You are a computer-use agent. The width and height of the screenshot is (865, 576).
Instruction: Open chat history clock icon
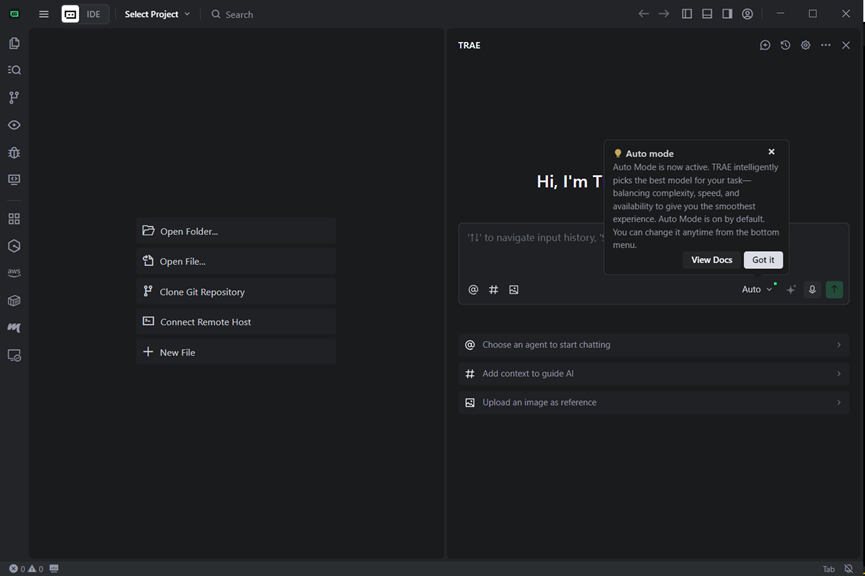[786, 45]
